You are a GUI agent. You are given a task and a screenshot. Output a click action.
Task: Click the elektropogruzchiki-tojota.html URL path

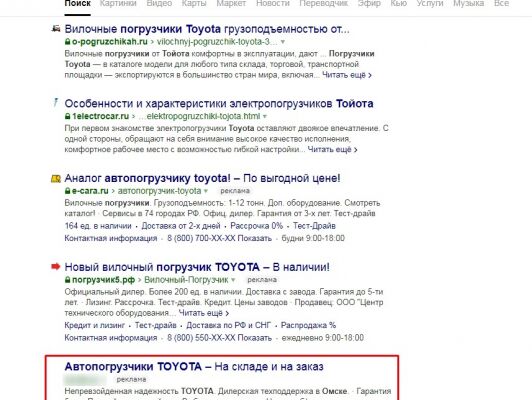pos(199,116)
